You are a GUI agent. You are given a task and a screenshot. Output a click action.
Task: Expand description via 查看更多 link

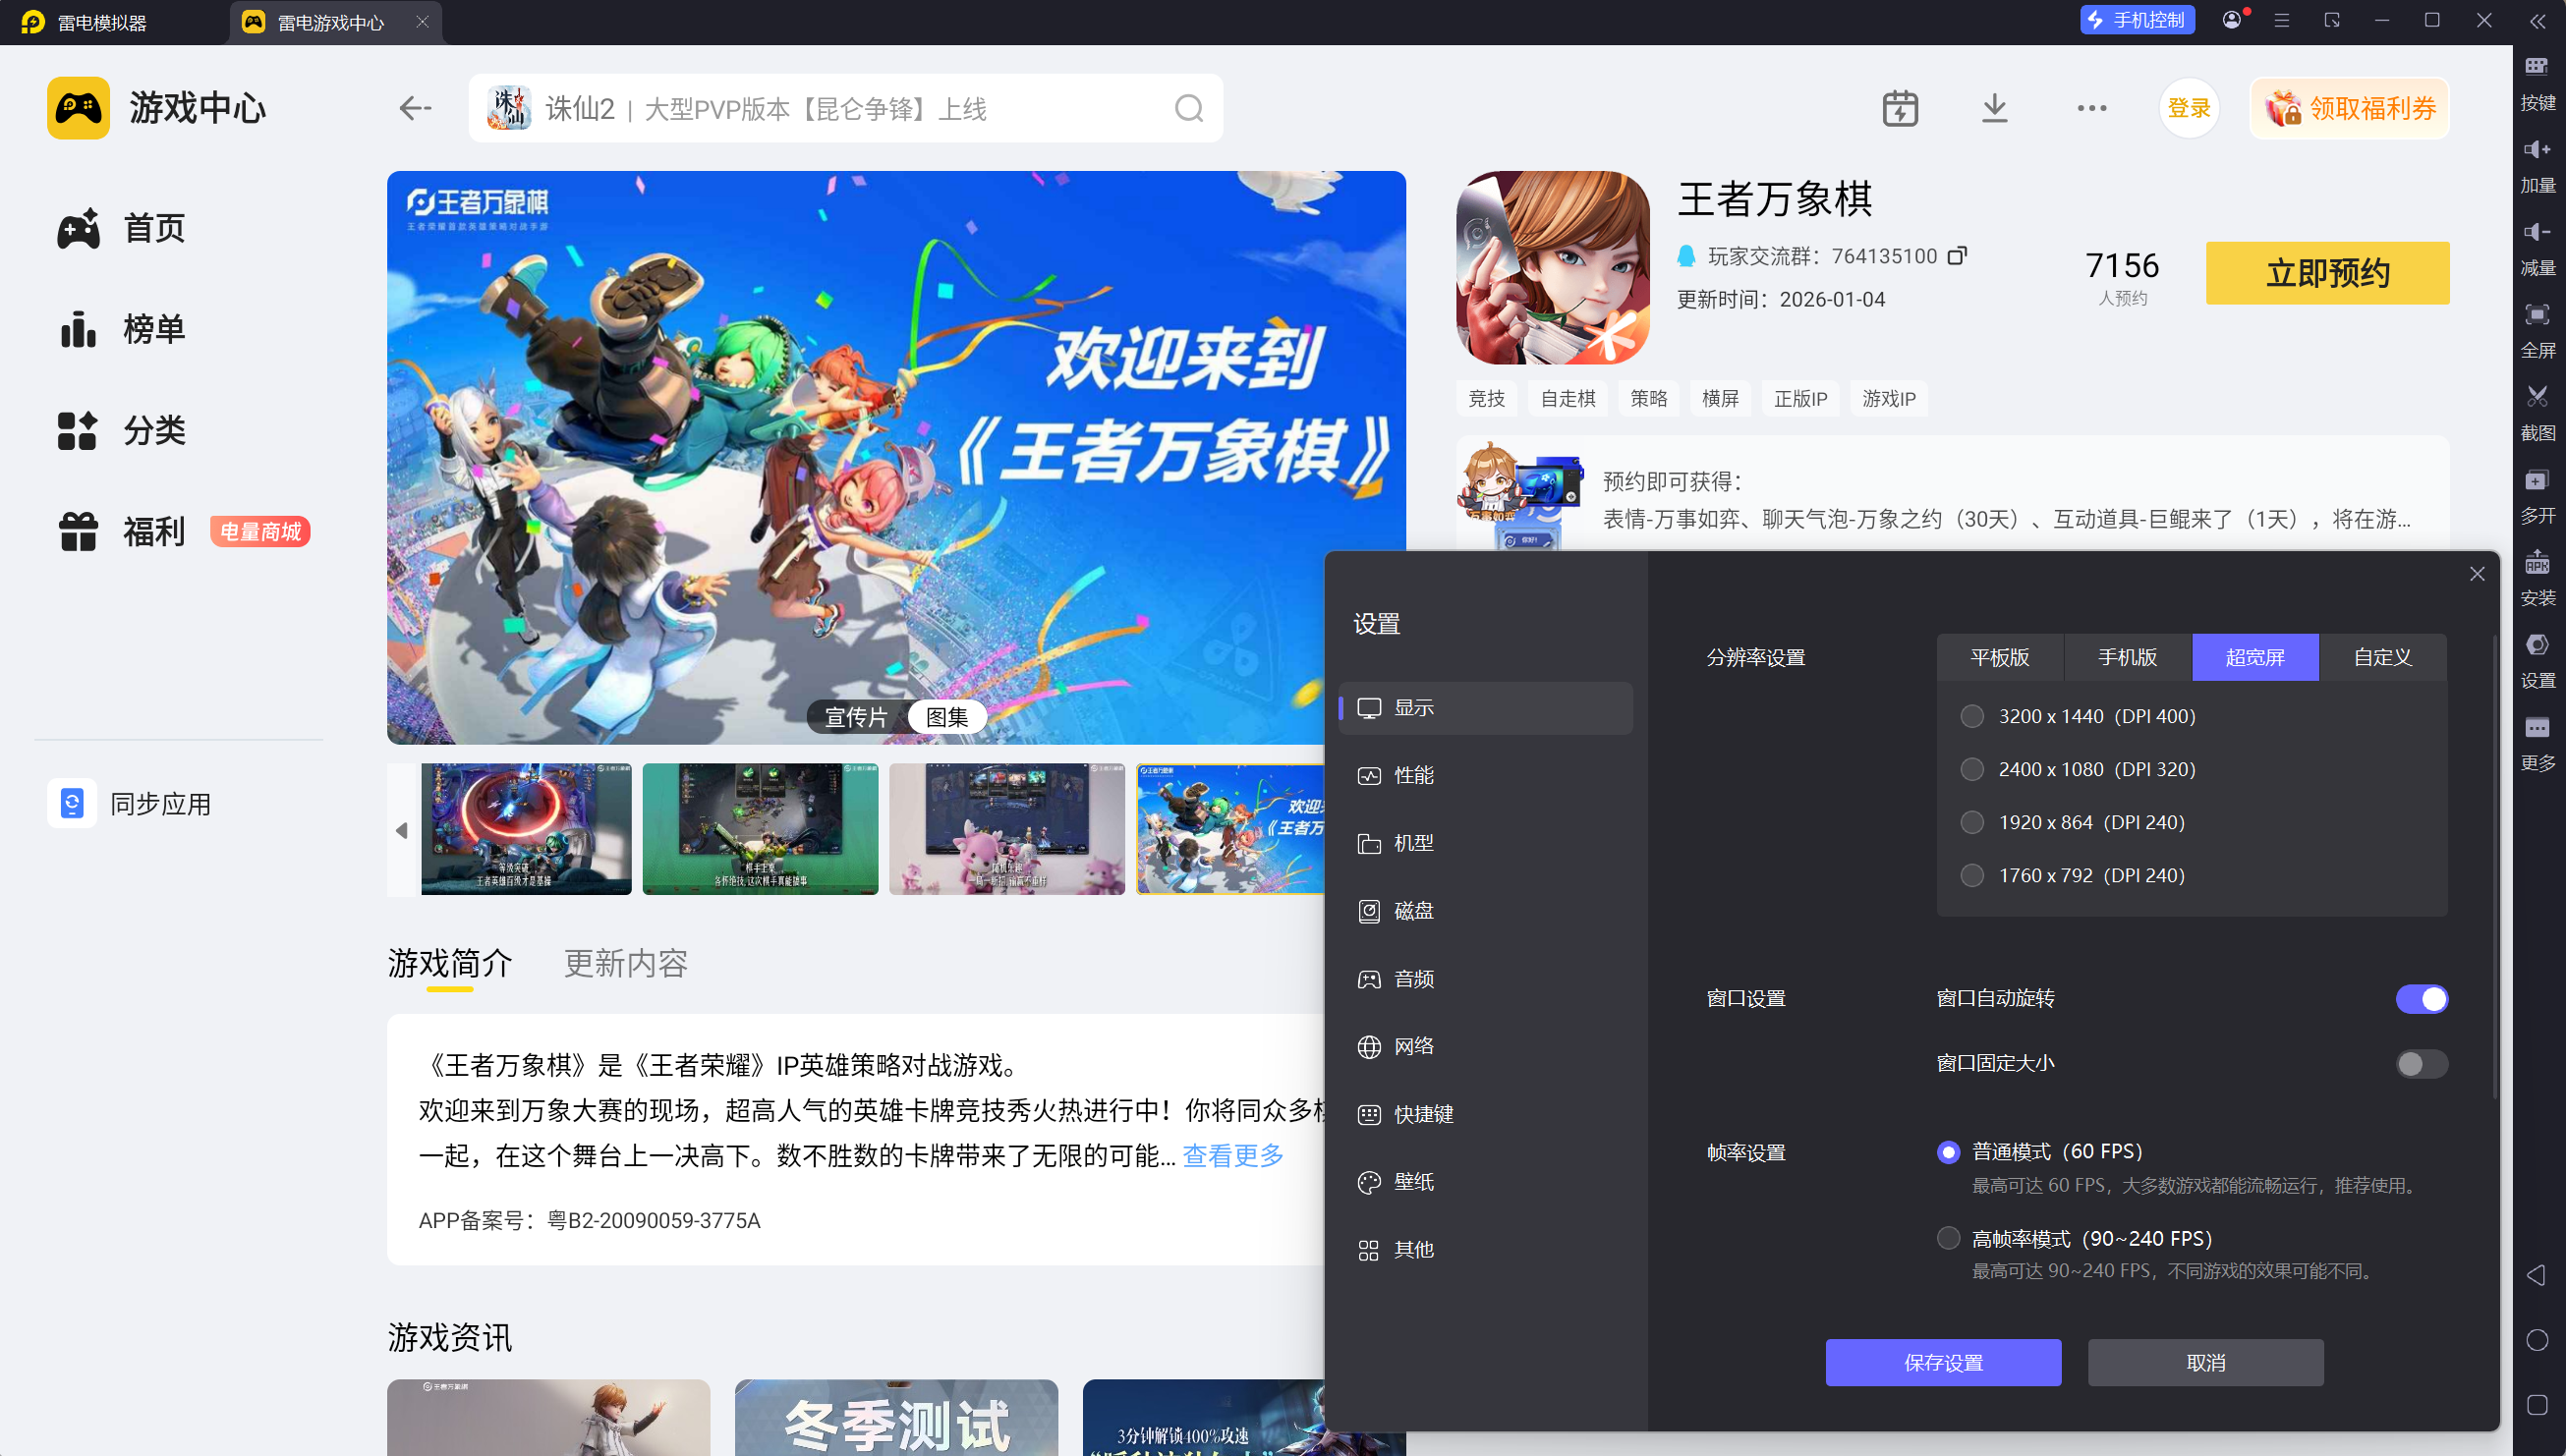click(1232, 1156)
